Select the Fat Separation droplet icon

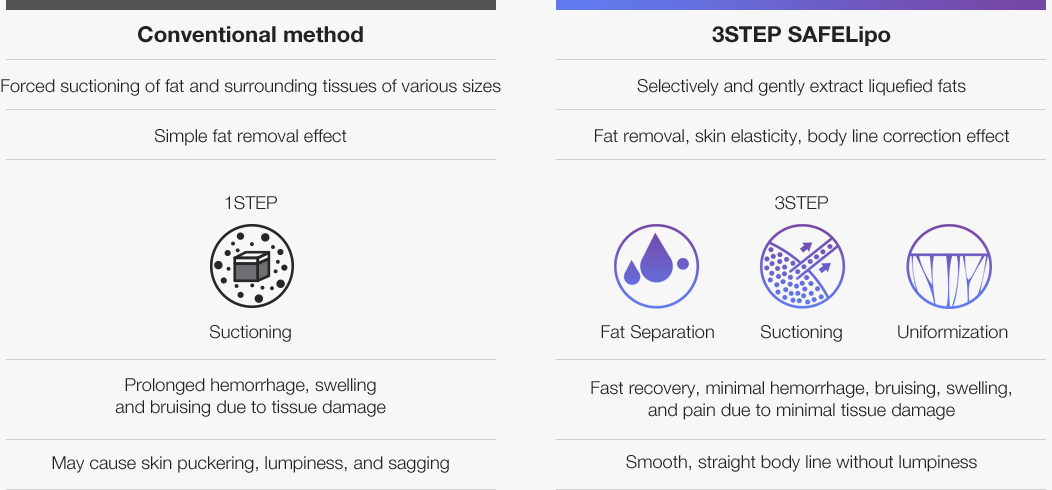click(x=656, y=266)
